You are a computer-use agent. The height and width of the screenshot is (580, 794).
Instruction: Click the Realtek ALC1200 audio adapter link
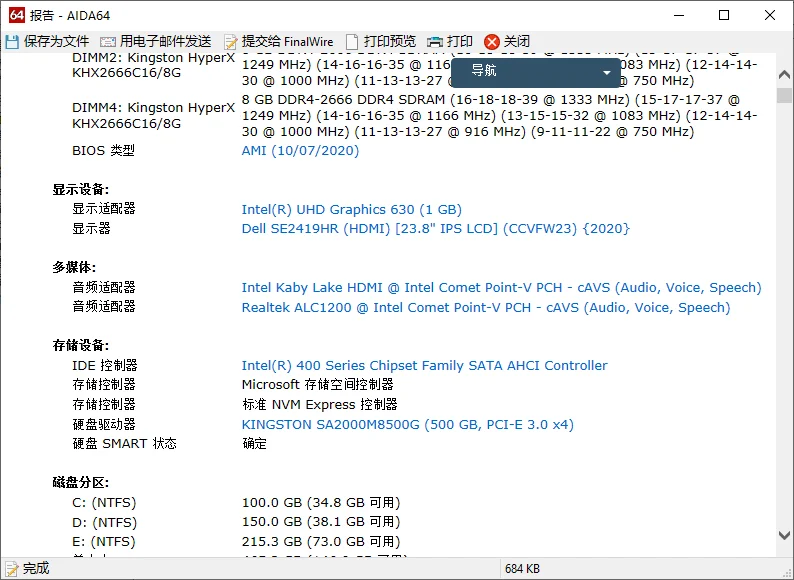point(485,308)
